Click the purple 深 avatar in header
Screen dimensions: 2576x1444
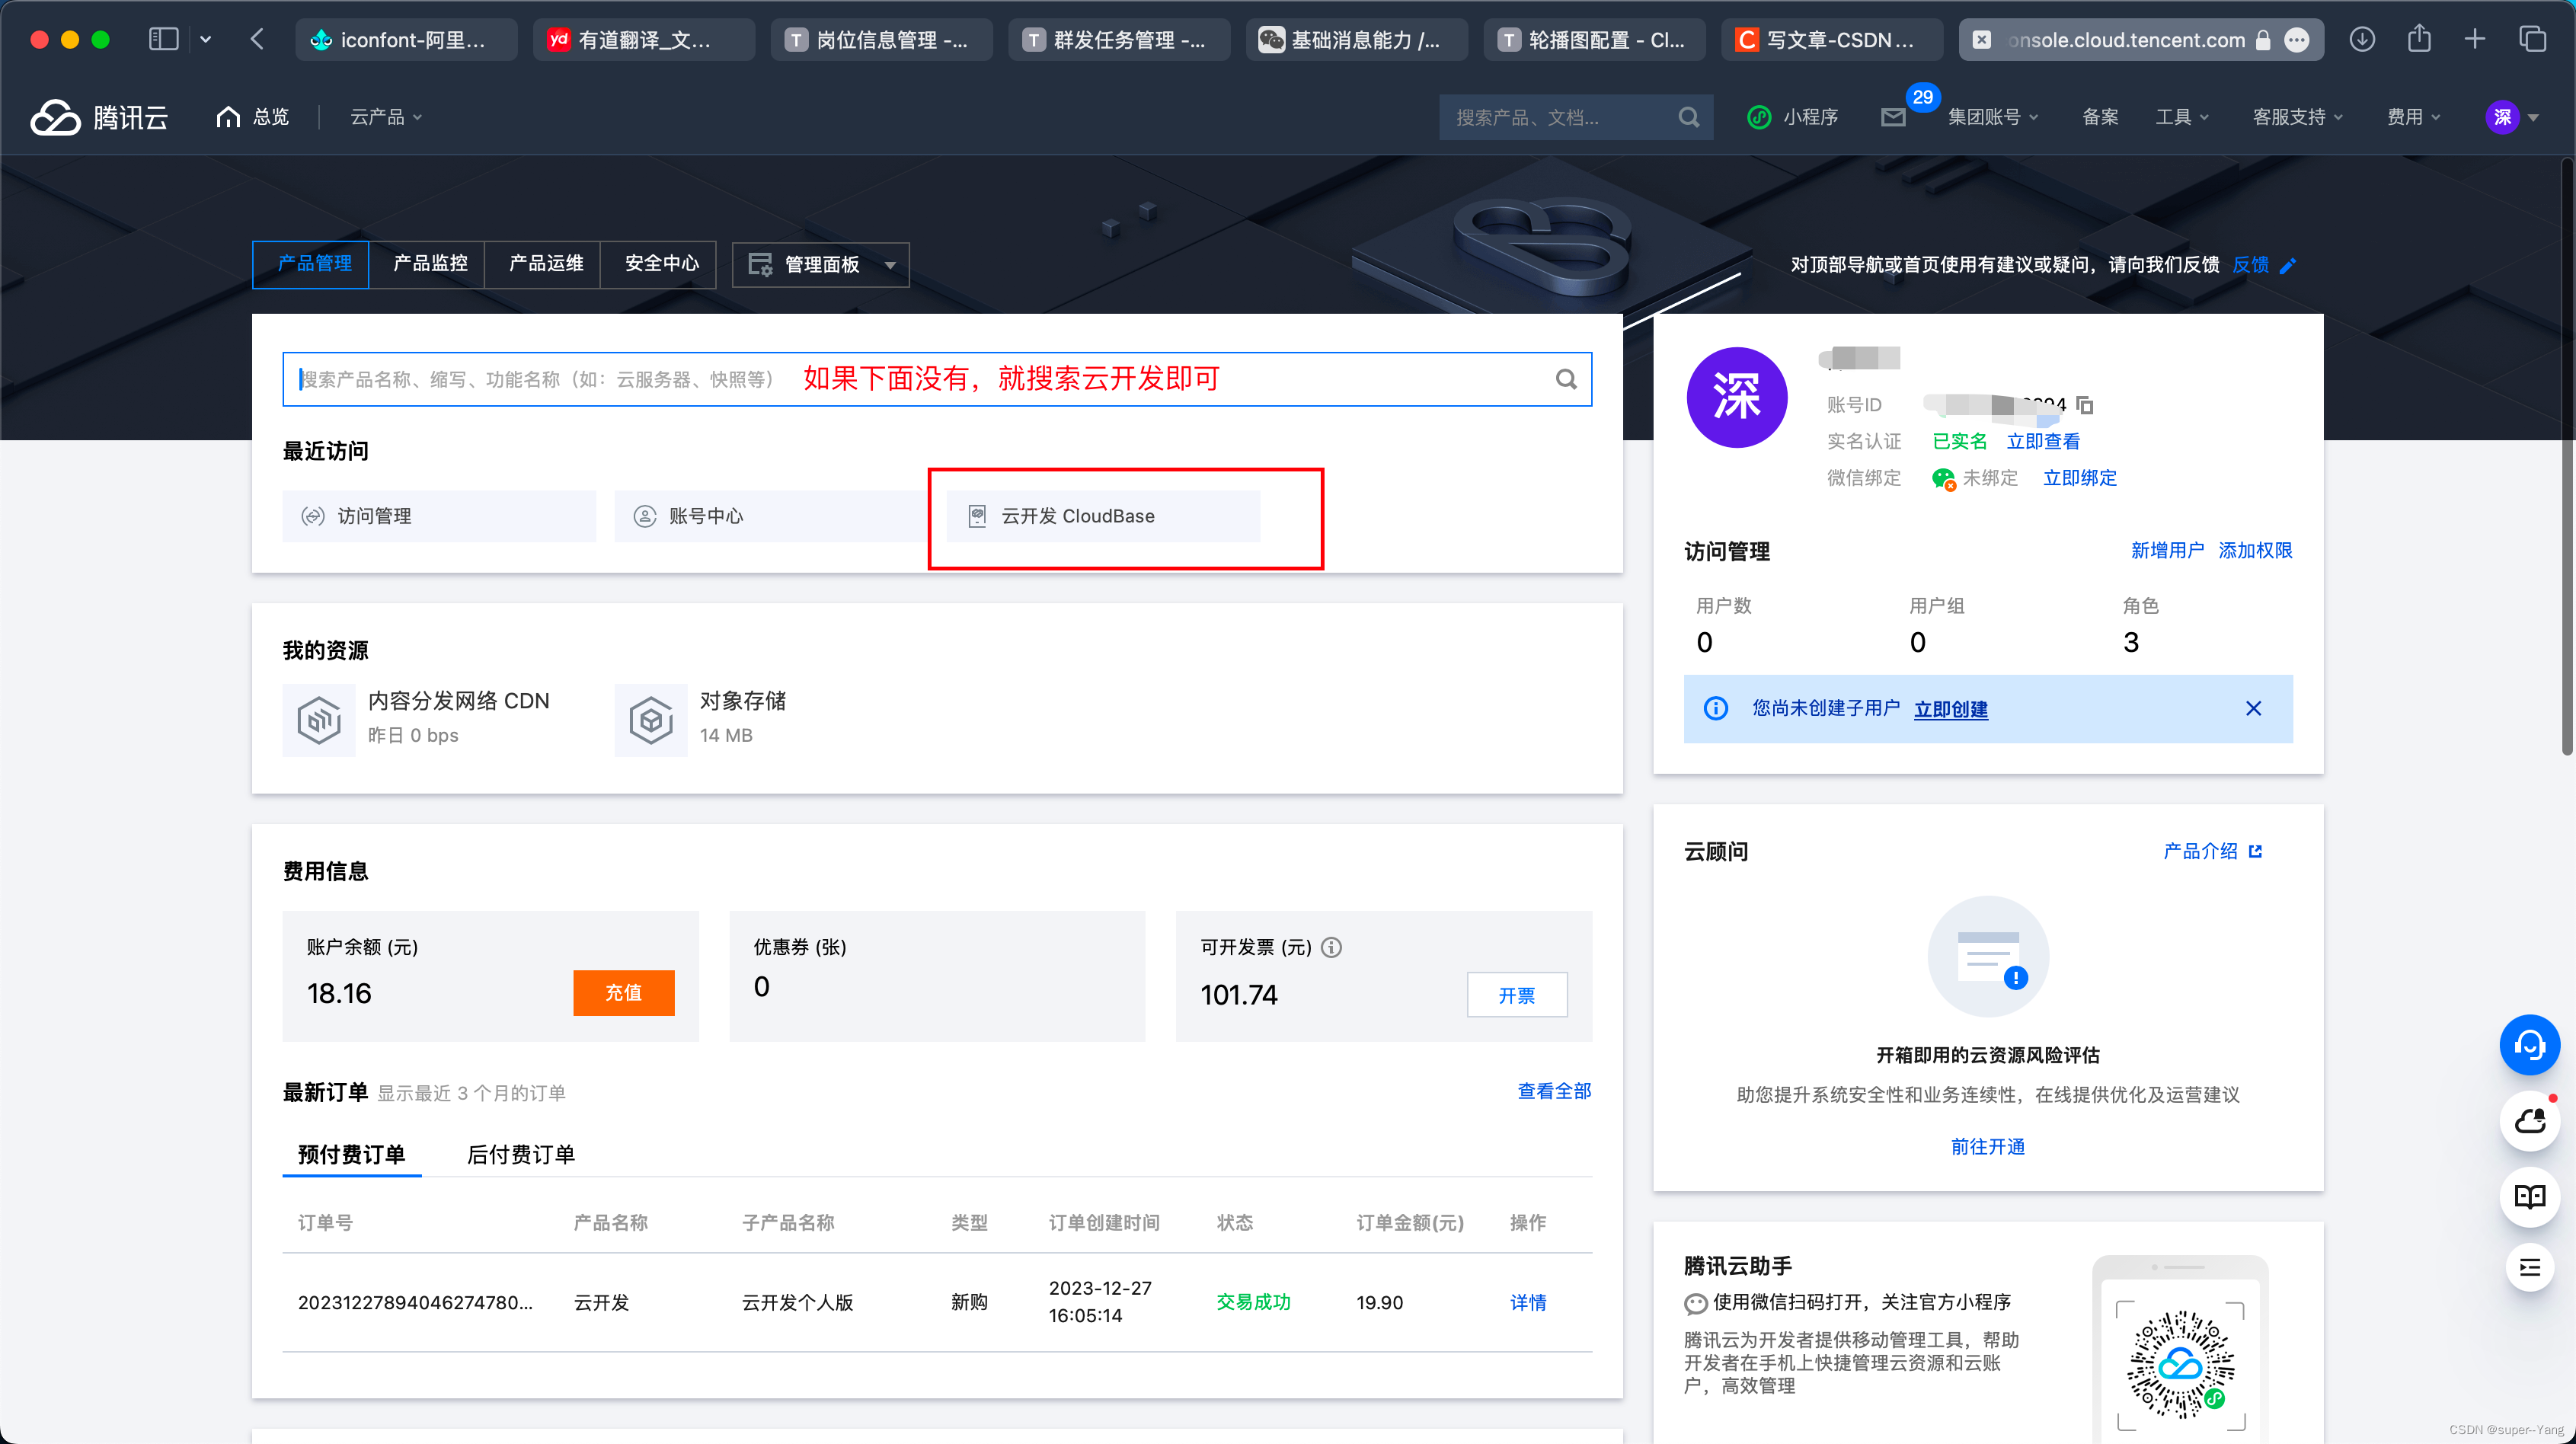point(2501,117)
